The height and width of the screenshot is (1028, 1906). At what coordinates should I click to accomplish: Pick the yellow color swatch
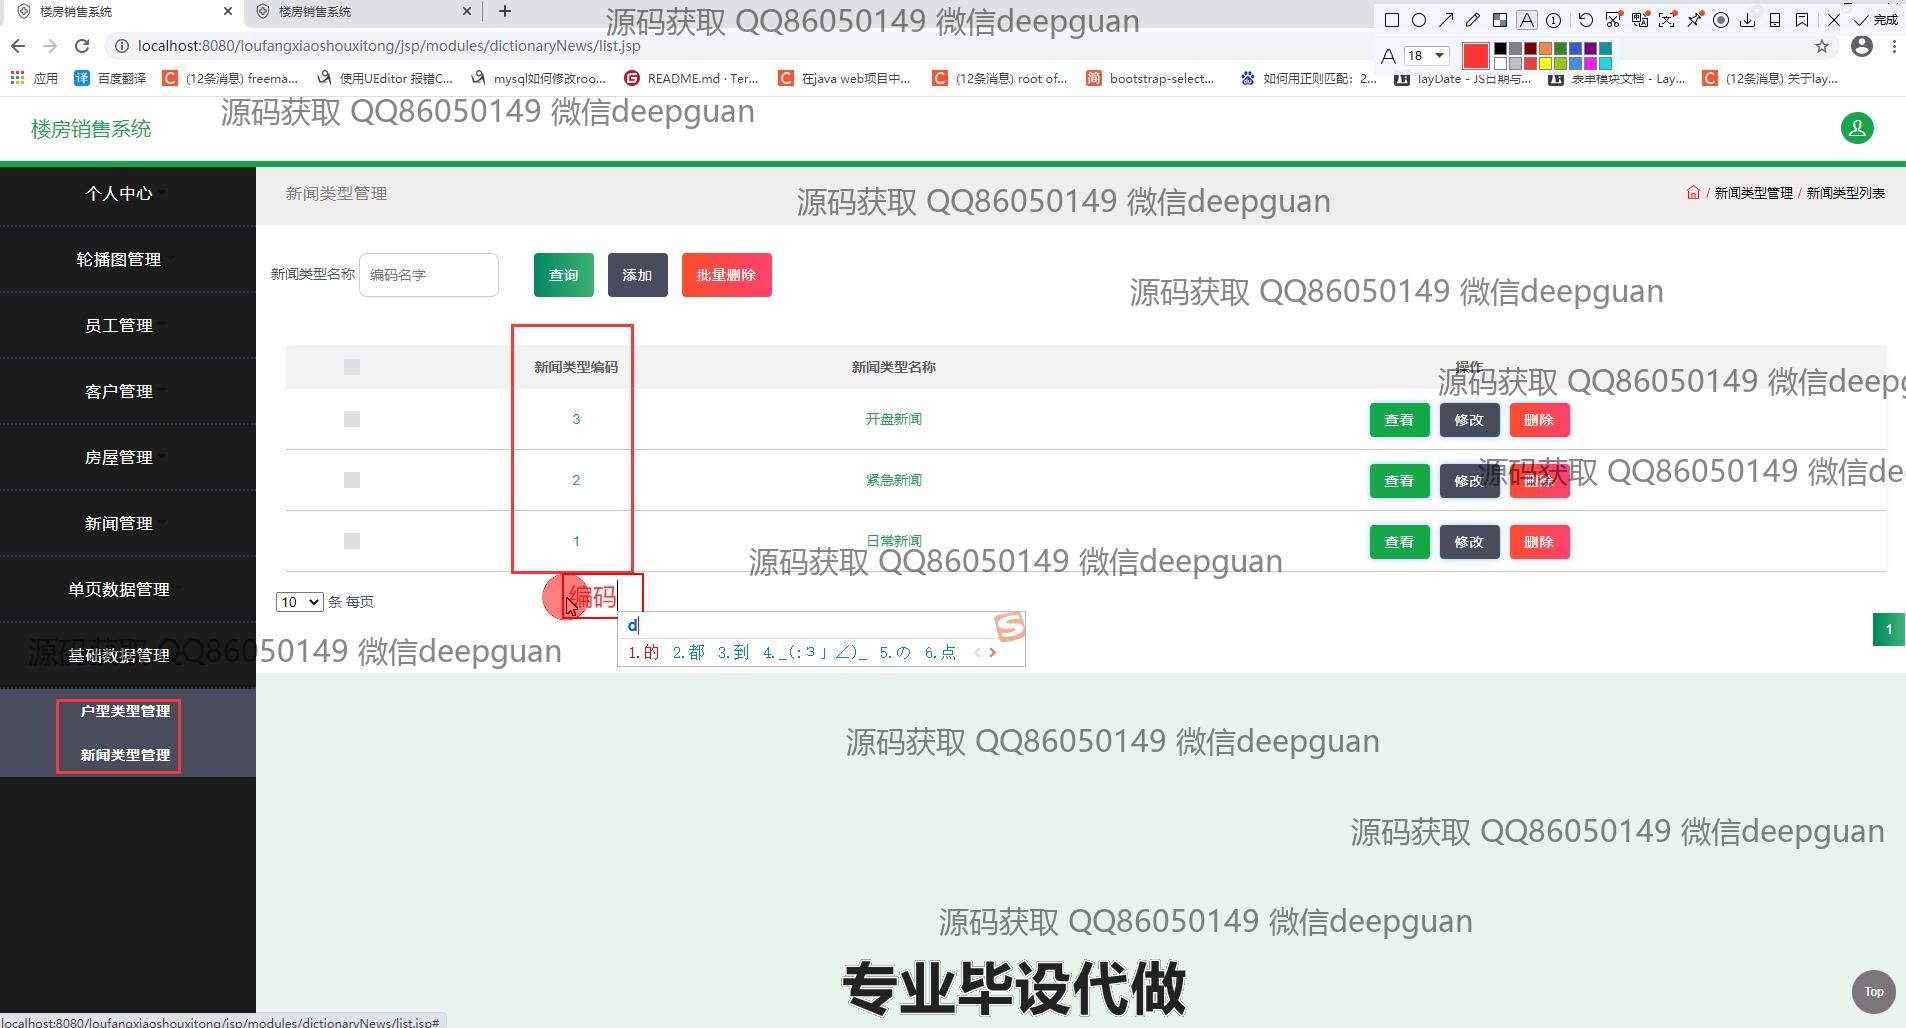(x=1545, y=63)
